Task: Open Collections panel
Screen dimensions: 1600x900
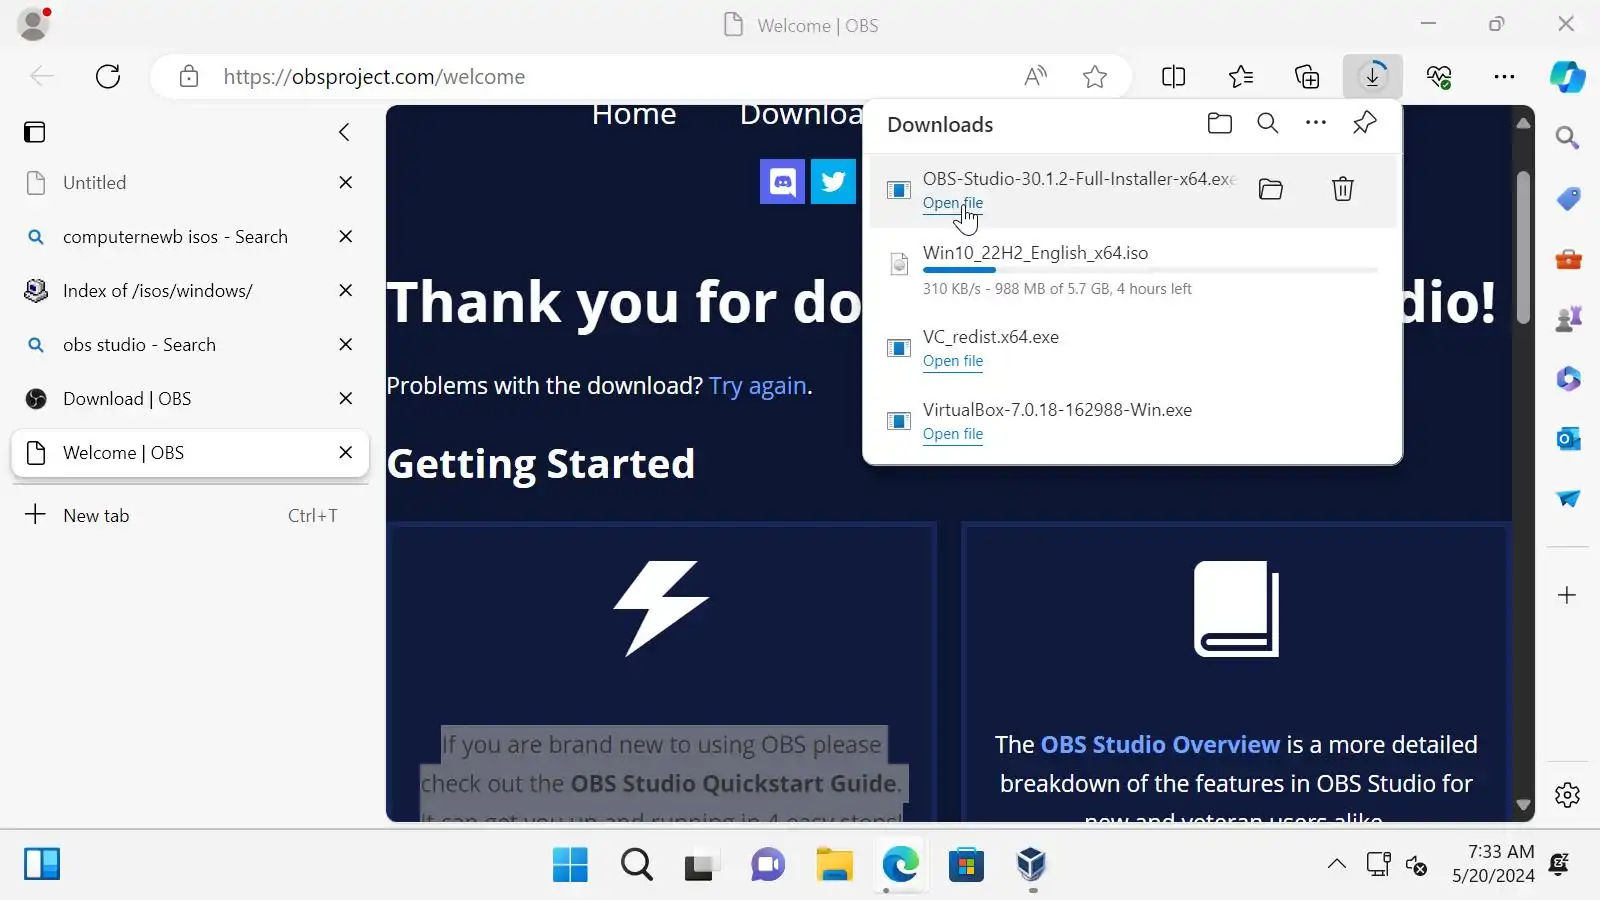Action: [x=1307, y=76]
